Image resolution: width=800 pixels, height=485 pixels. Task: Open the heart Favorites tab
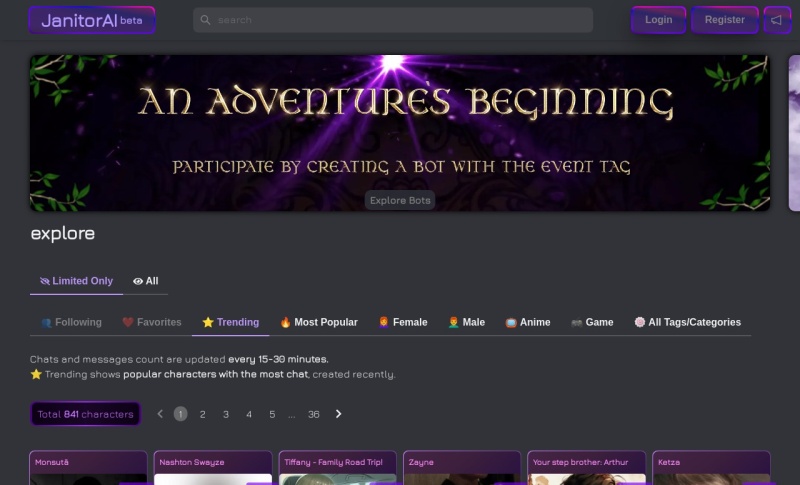pyautogui.click(x=152, y=322)
